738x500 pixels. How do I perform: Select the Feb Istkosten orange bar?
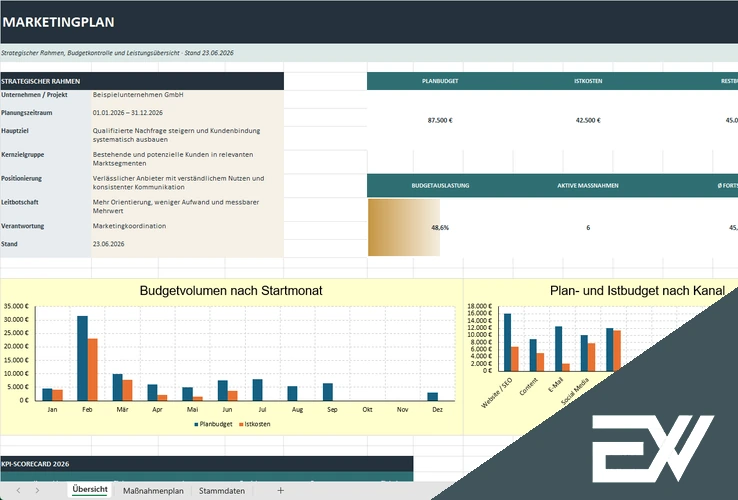point(93,370)
